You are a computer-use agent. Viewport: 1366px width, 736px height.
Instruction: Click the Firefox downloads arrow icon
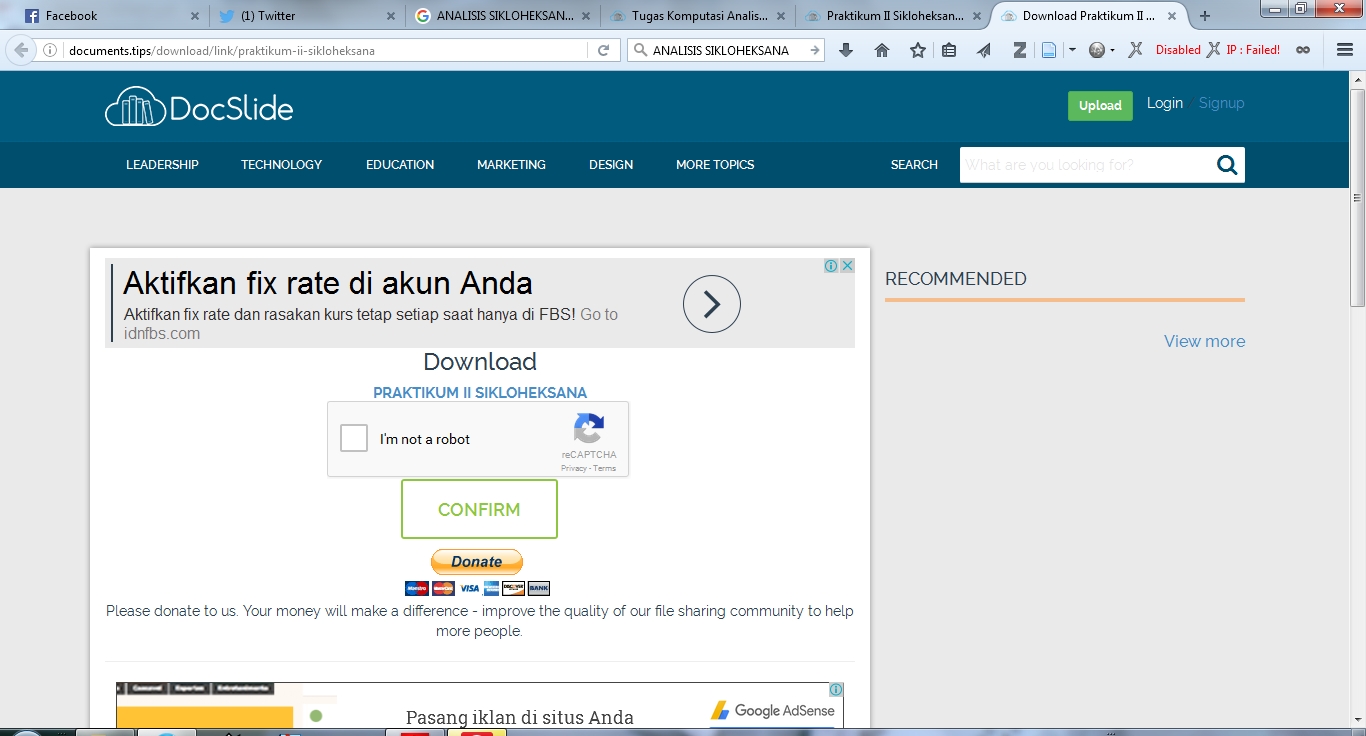(x=846, y=50)
